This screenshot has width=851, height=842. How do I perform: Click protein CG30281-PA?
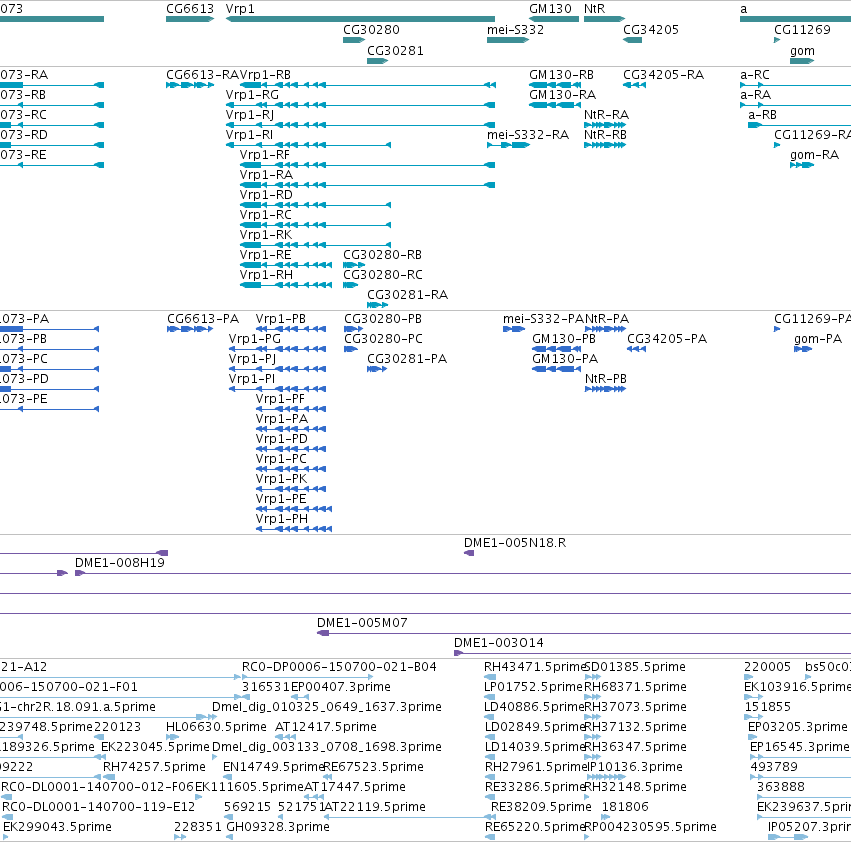[x=377, y=369]
